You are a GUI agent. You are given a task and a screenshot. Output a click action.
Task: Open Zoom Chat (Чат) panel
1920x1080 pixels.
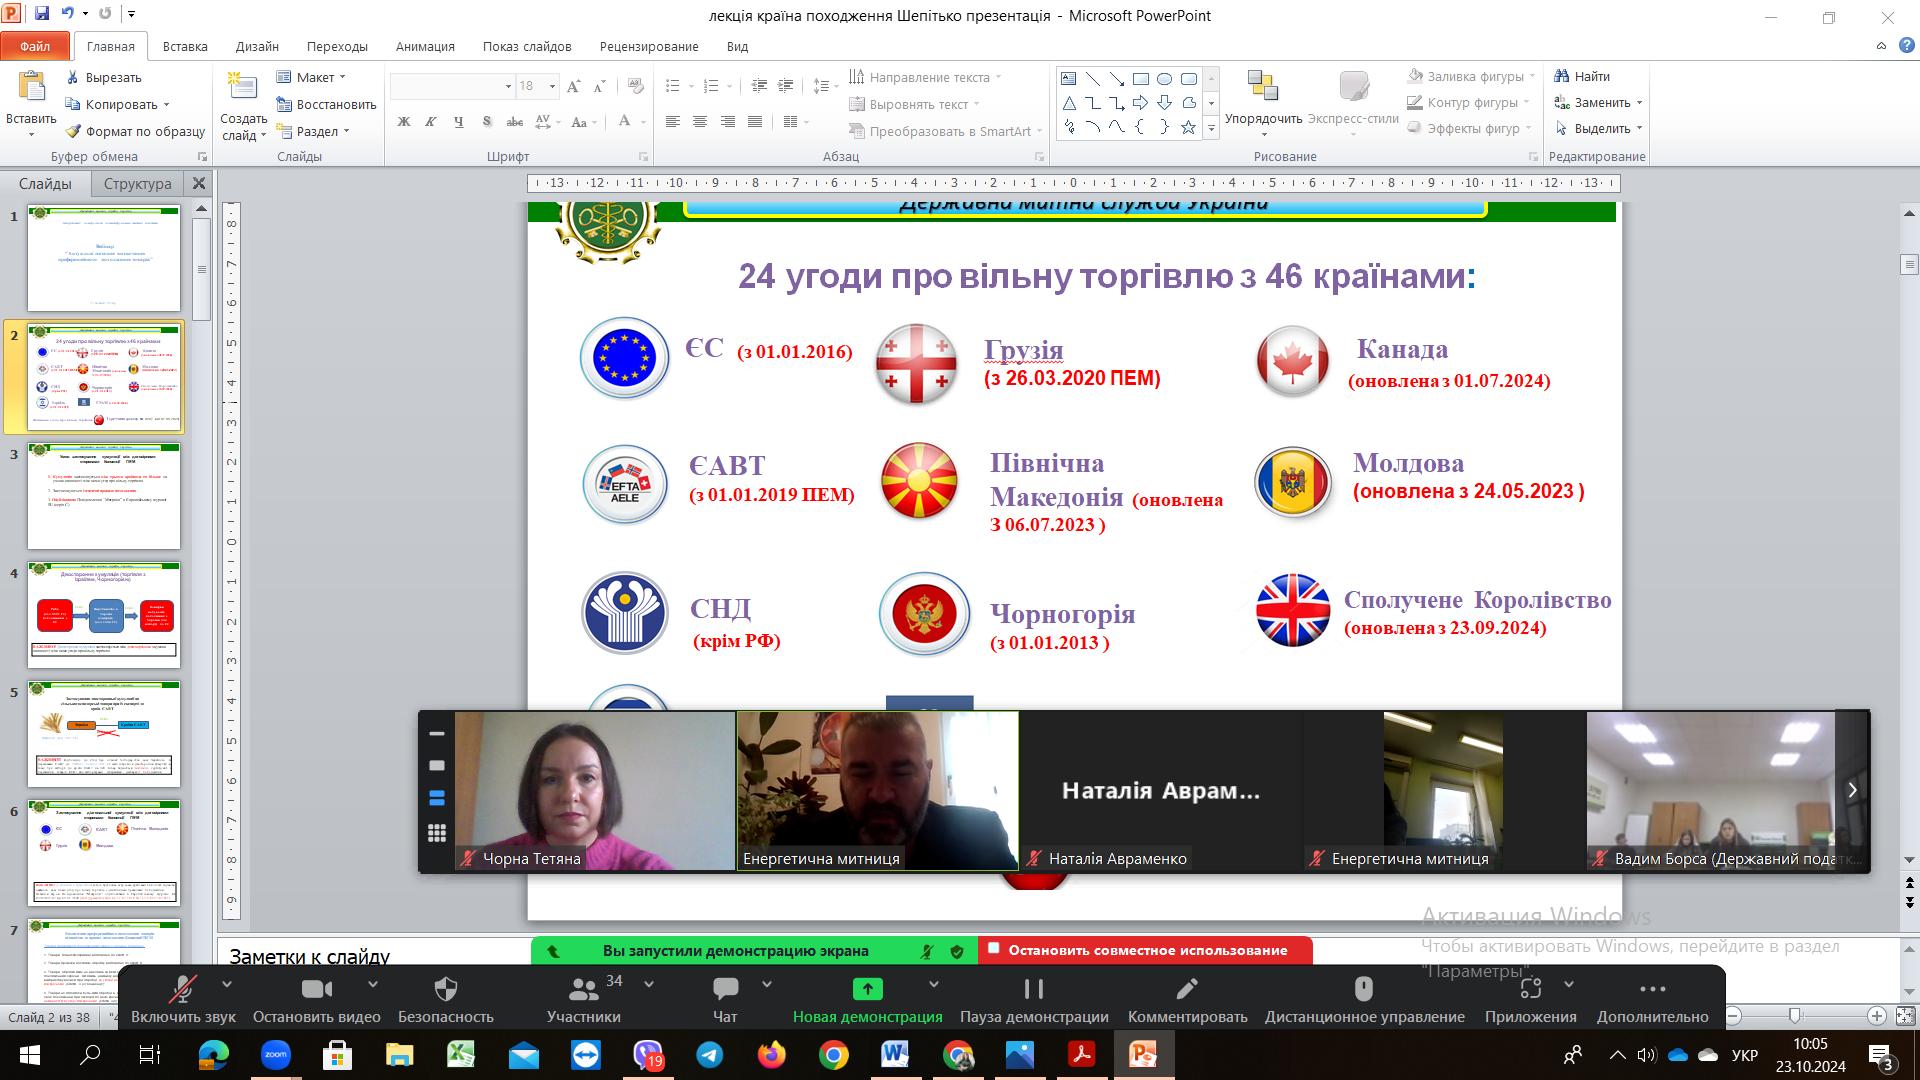[725, 999]
